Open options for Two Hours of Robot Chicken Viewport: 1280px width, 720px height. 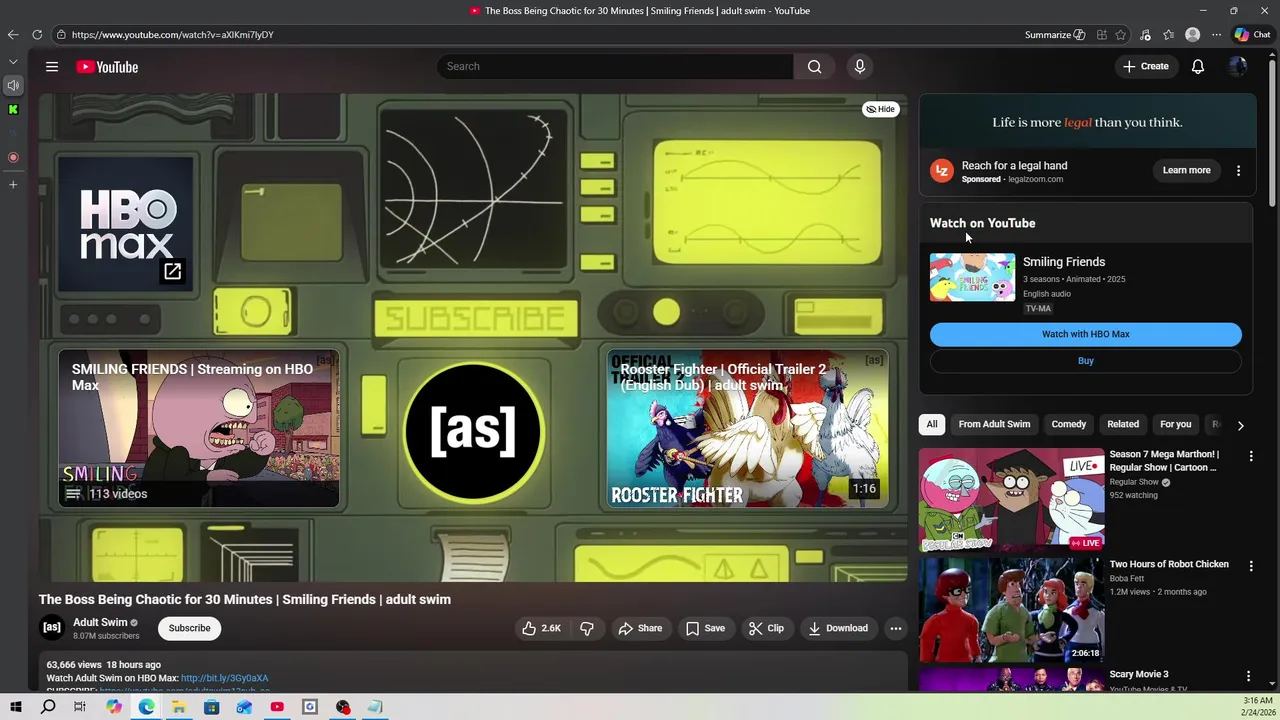pos(1250,566)
